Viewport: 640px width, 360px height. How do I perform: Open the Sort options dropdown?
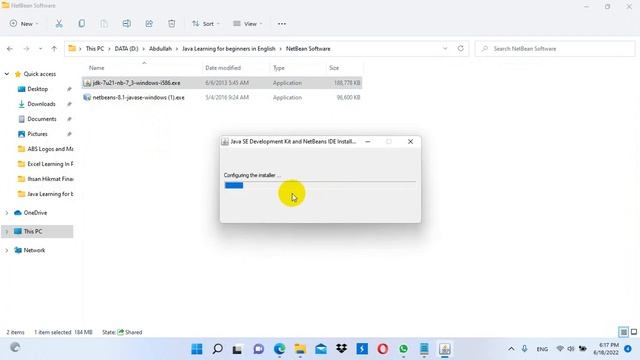click(206, 24)
